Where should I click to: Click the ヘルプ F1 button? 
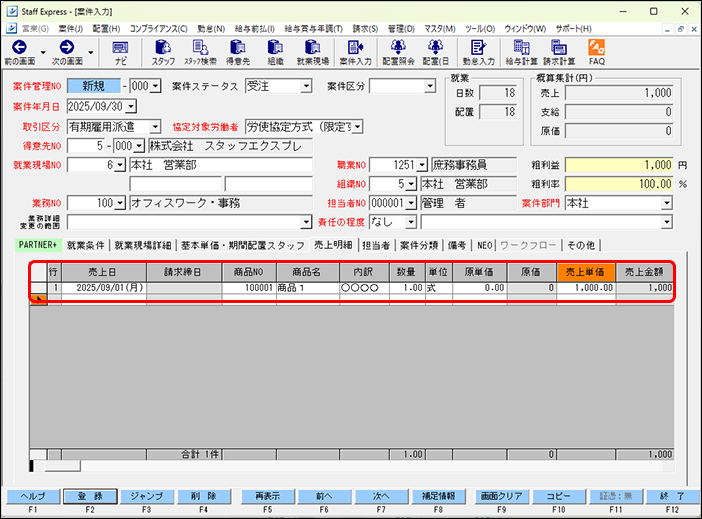click(33, 496)
